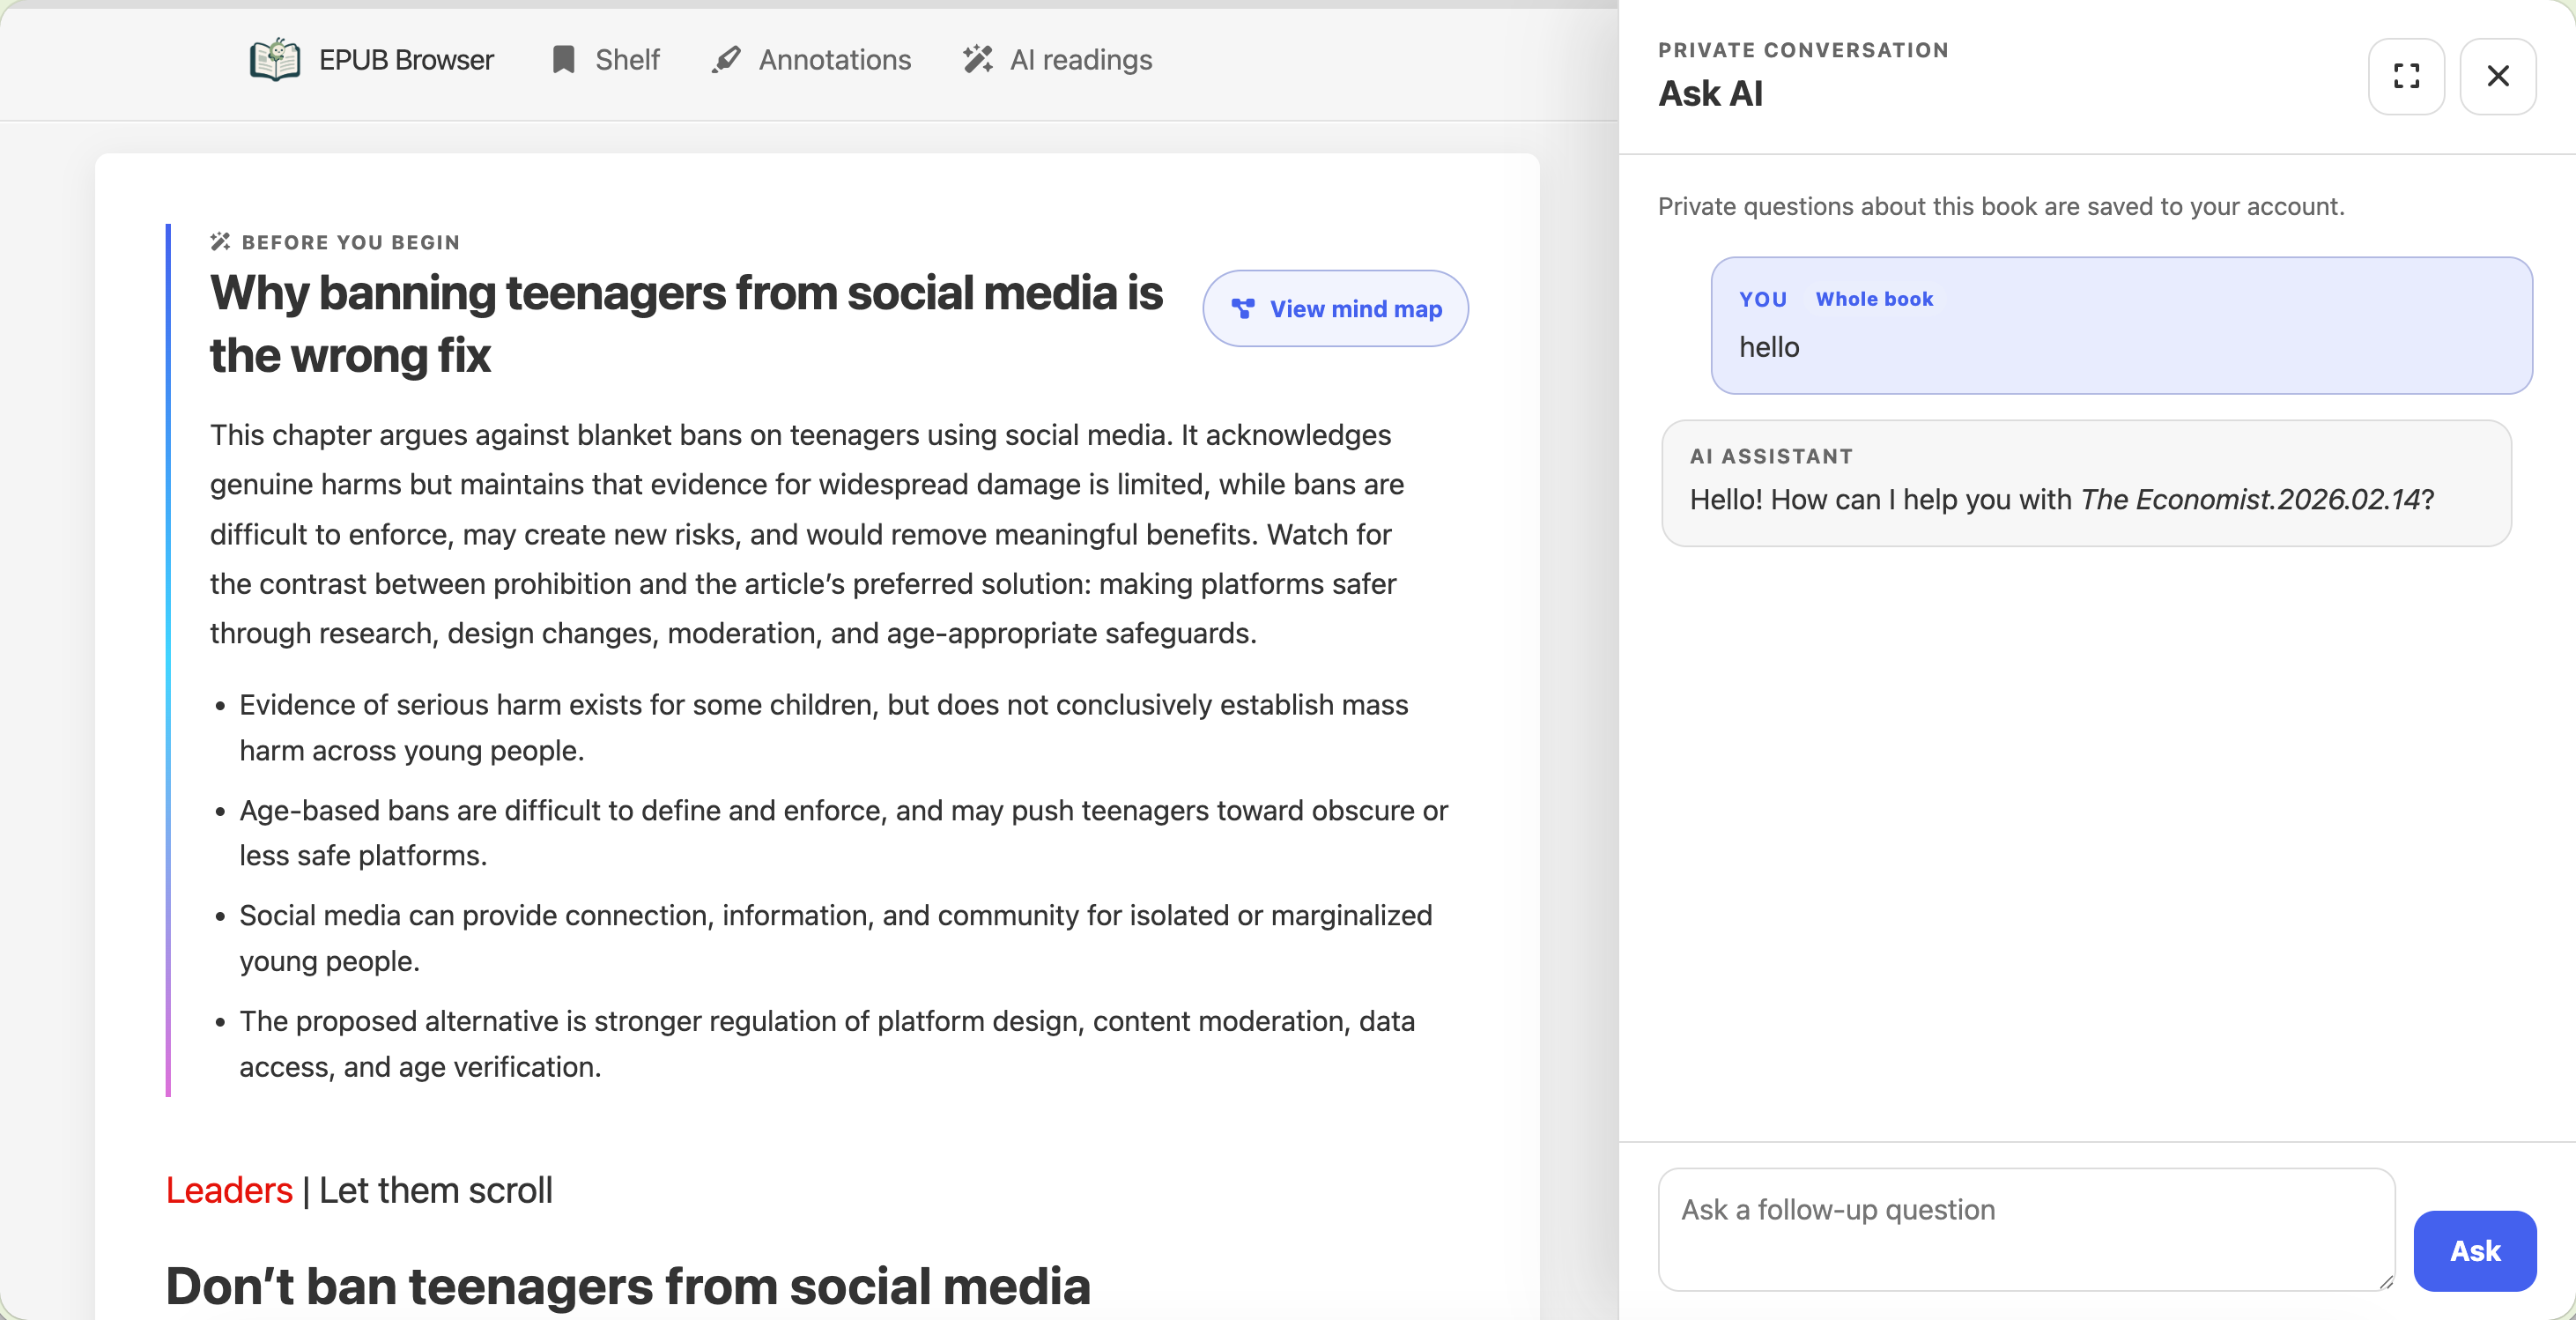Click the Shelf bookmark icon
Screen dimensions: 2576x1320
pos(563,60)
